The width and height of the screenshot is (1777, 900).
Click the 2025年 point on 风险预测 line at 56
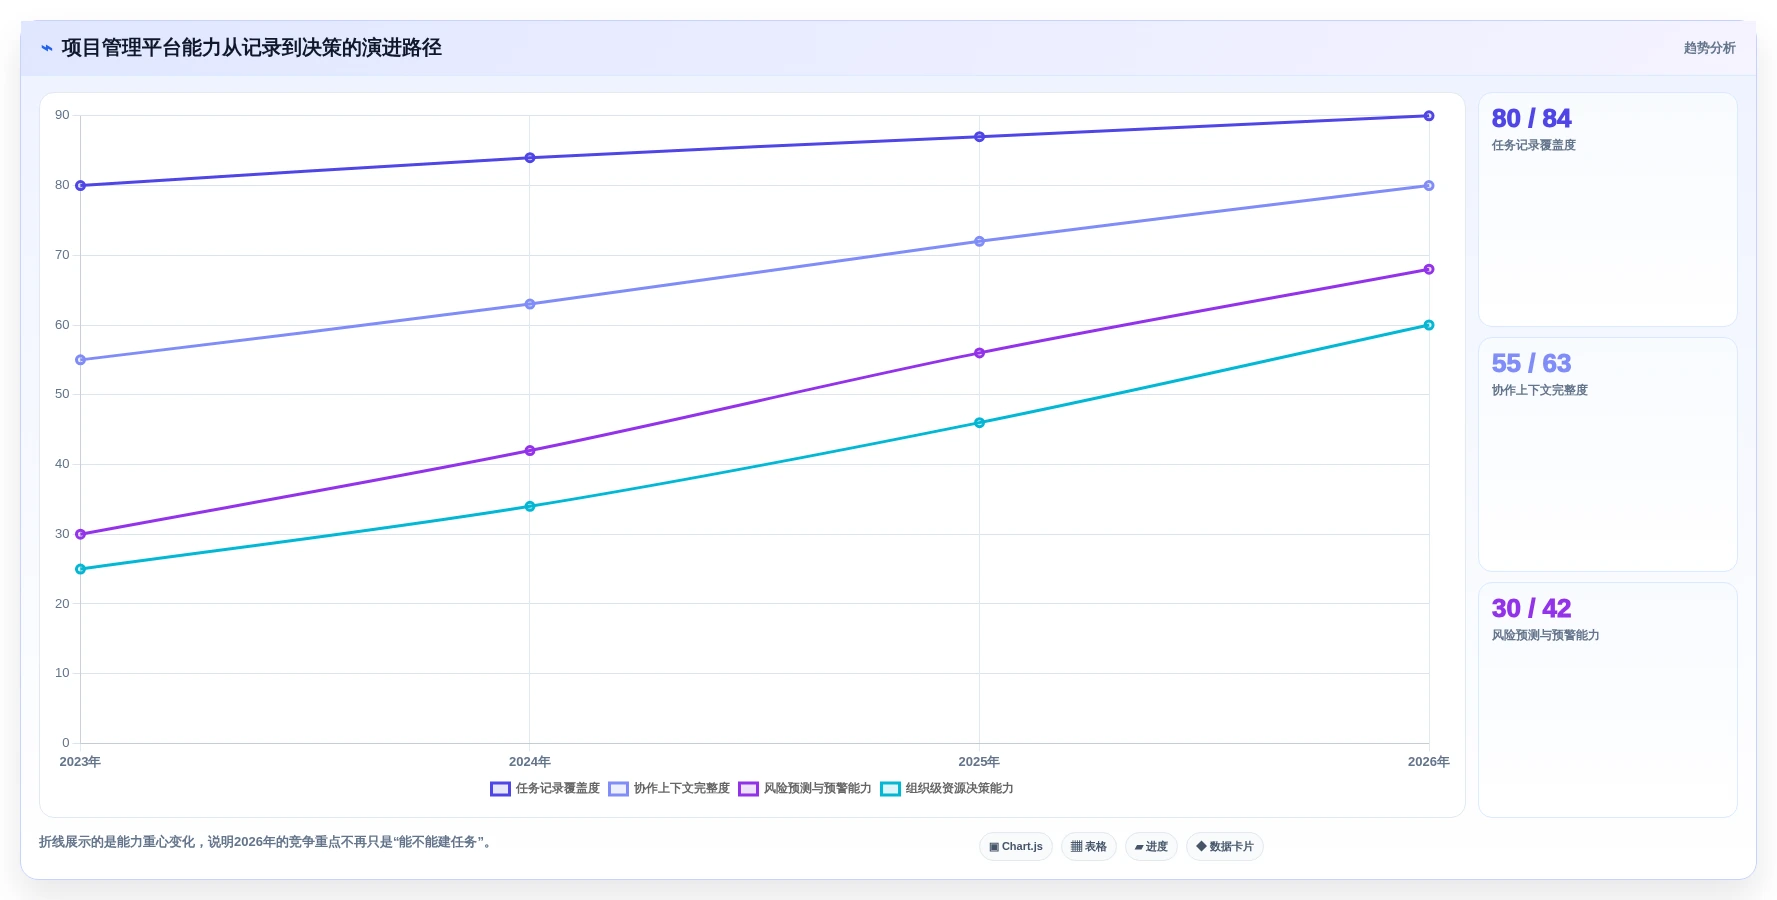979,353
